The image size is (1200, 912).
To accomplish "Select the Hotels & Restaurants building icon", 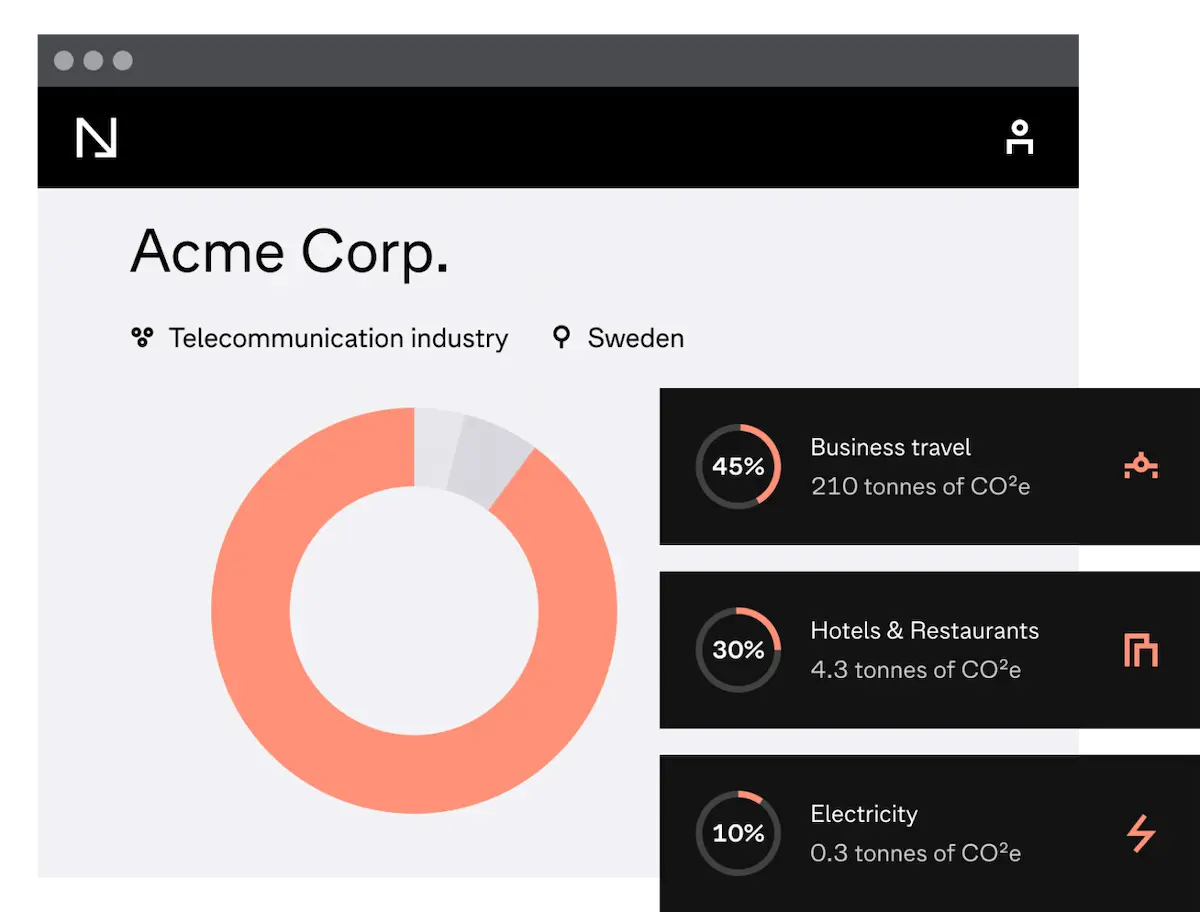I will point(1140,650).
